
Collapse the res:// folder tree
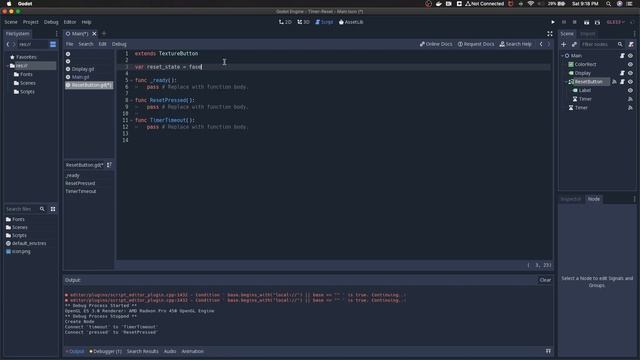pyautogui.click(x=7, y=66)
